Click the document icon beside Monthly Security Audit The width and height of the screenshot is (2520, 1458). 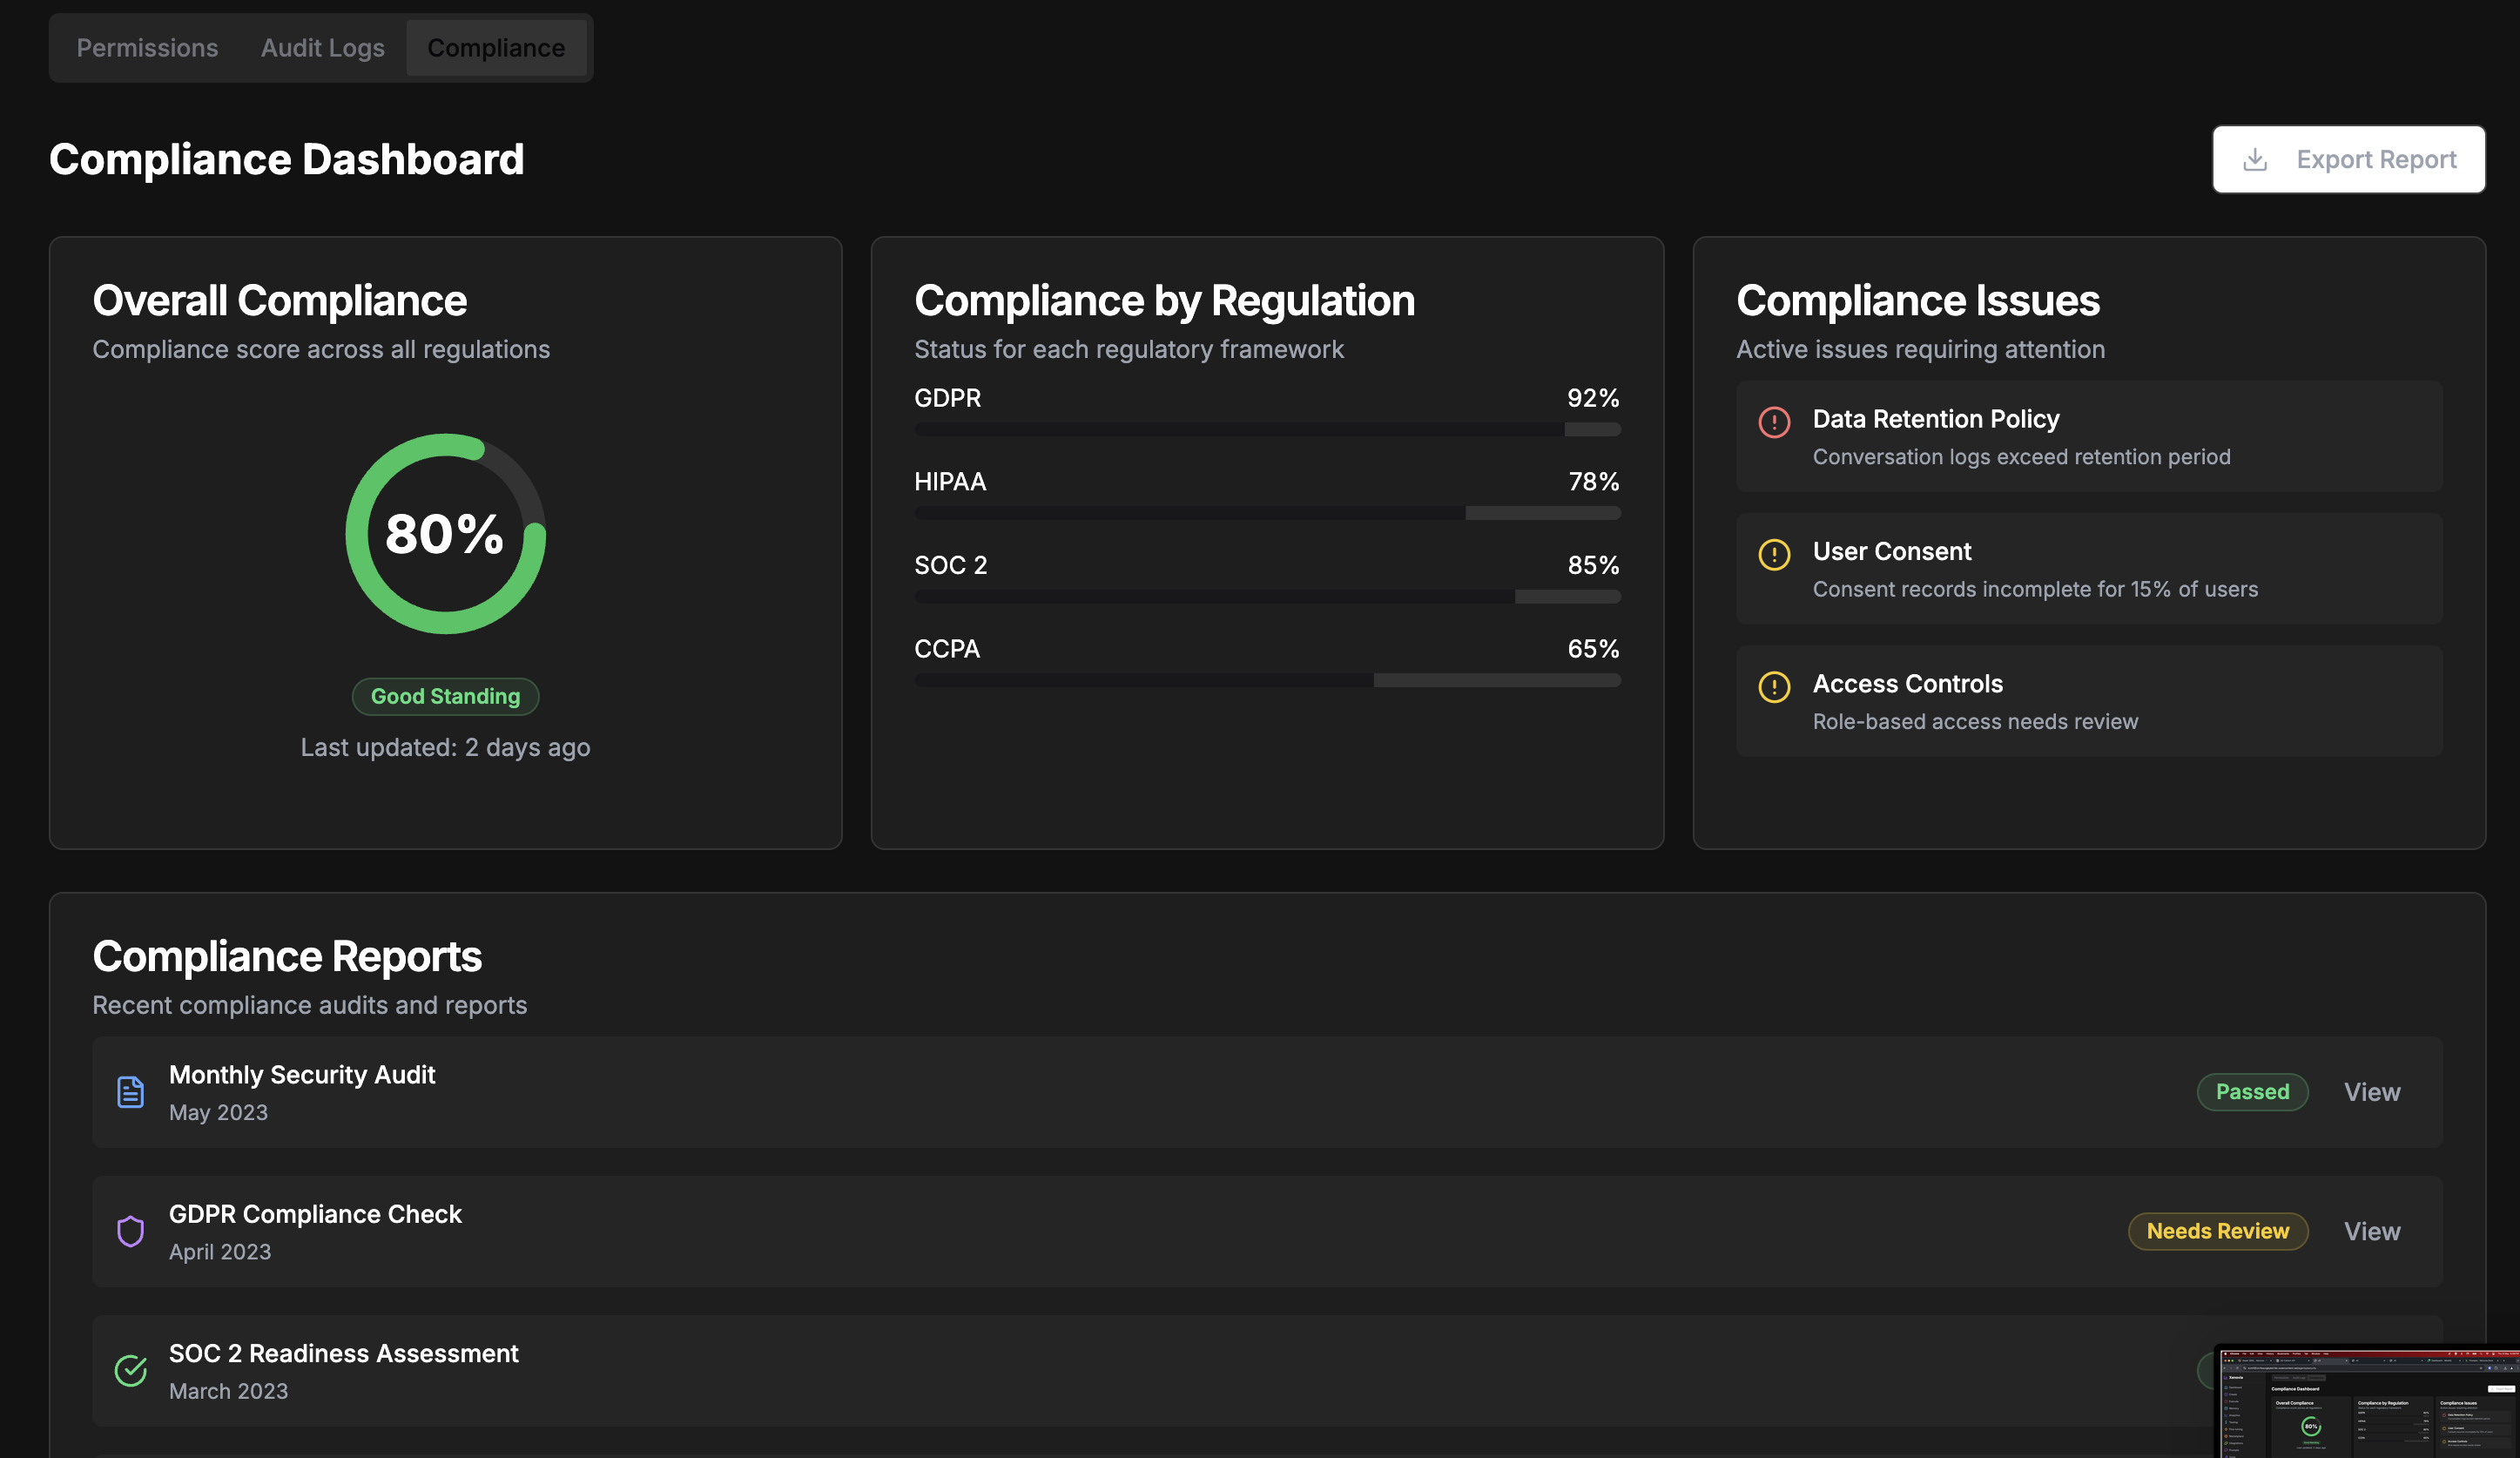(x=130, y=1092)
